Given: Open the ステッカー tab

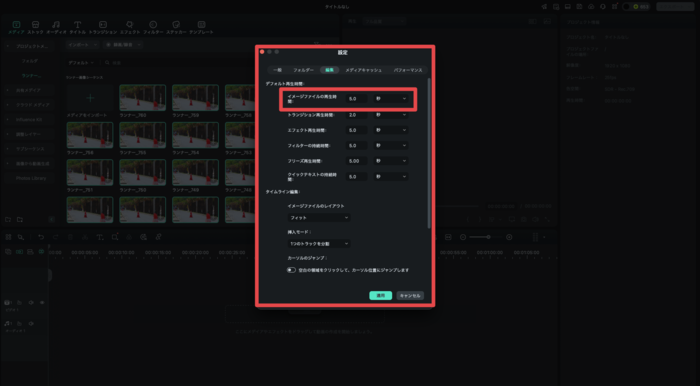Looking at the screenshot, I should point(176,28).
